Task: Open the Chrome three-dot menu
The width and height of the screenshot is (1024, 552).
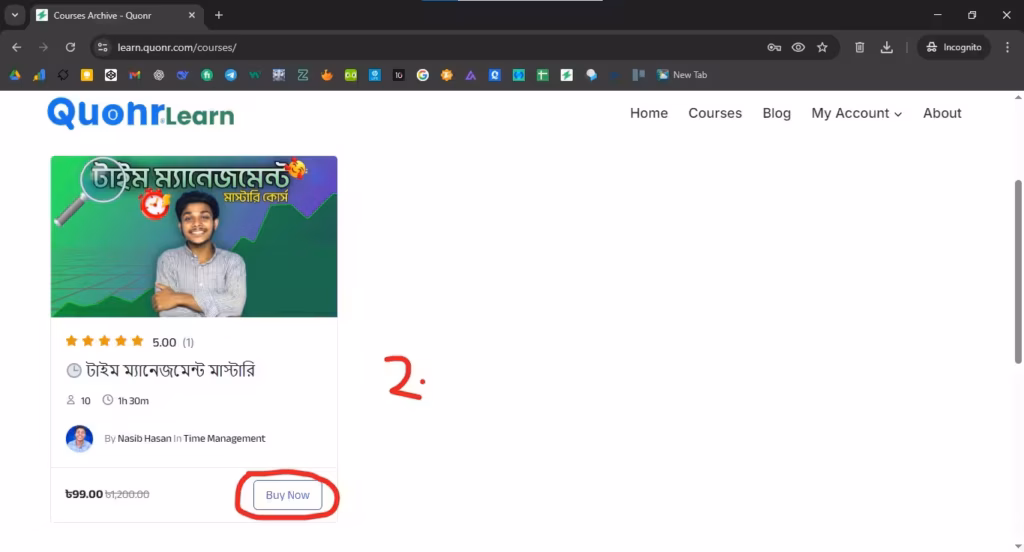Action: tap(1007, 47)
